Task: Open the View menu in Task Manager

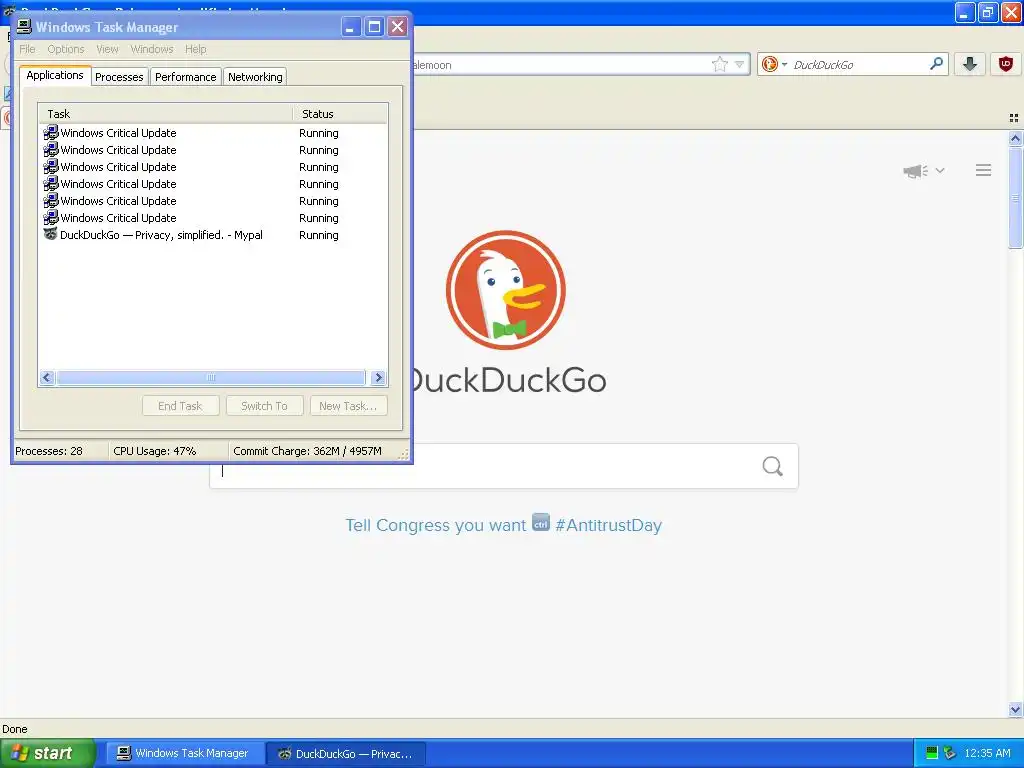Action: tap(107, 49)
